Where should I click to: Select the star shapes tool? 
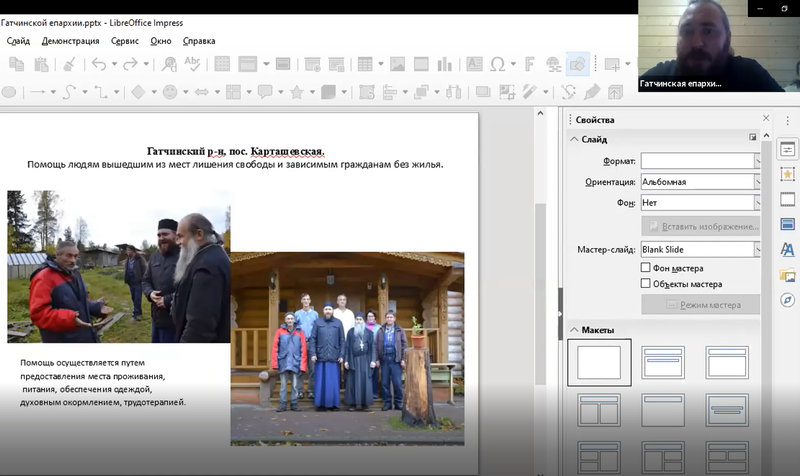(x=296, y=92)
